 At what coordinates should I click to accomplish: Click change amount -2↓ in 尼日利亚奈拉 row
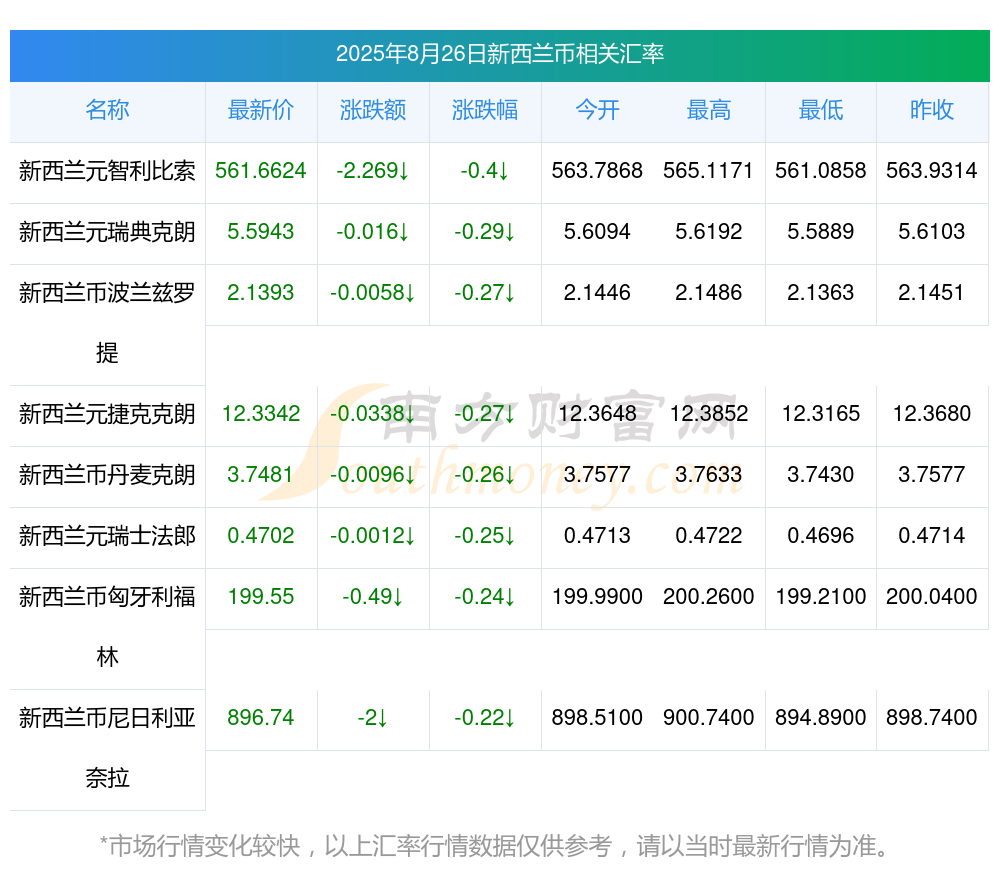(373, 718)
